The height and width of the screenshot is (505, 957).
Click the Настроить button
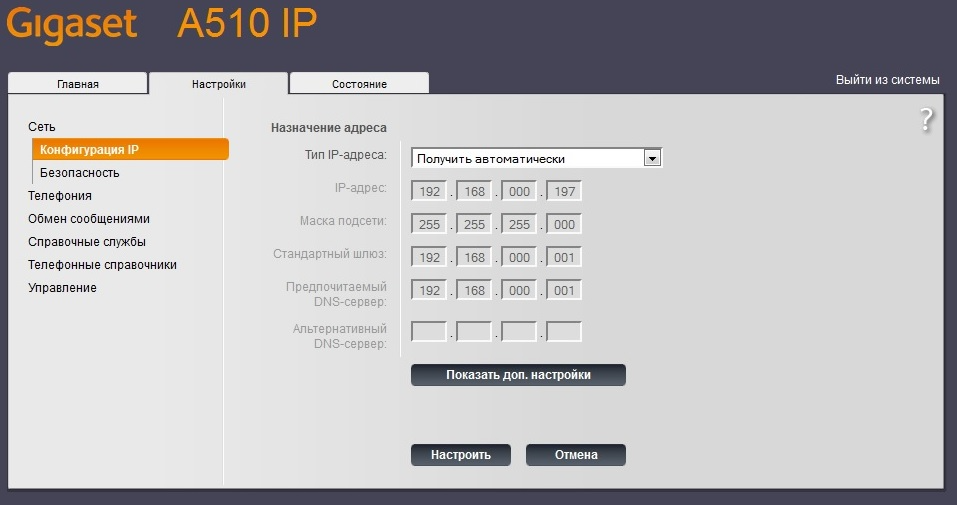pyautogui.click(x=461, y=455)
